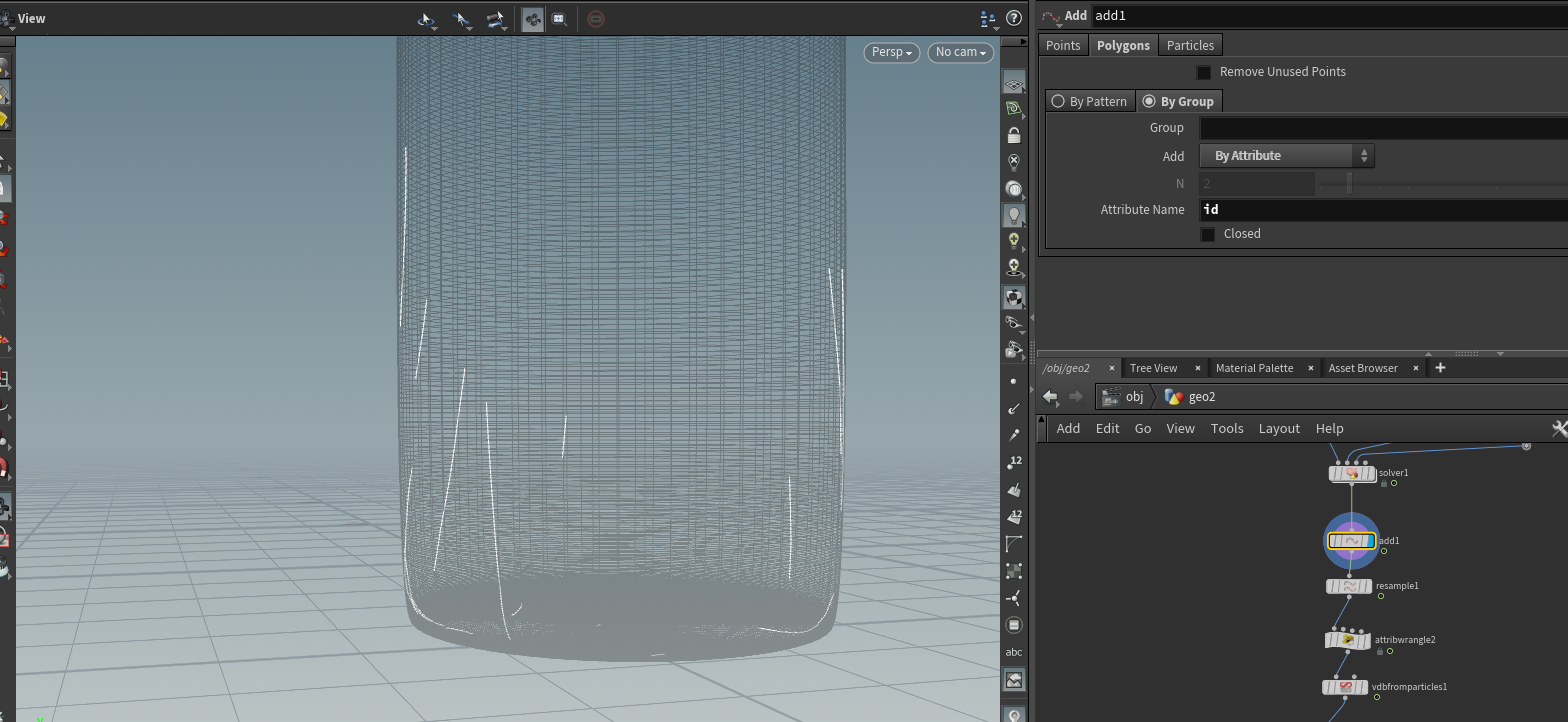Click the viewport help question mark icon
This screenshot has height=722, width=1568.
click(1014, 18)
